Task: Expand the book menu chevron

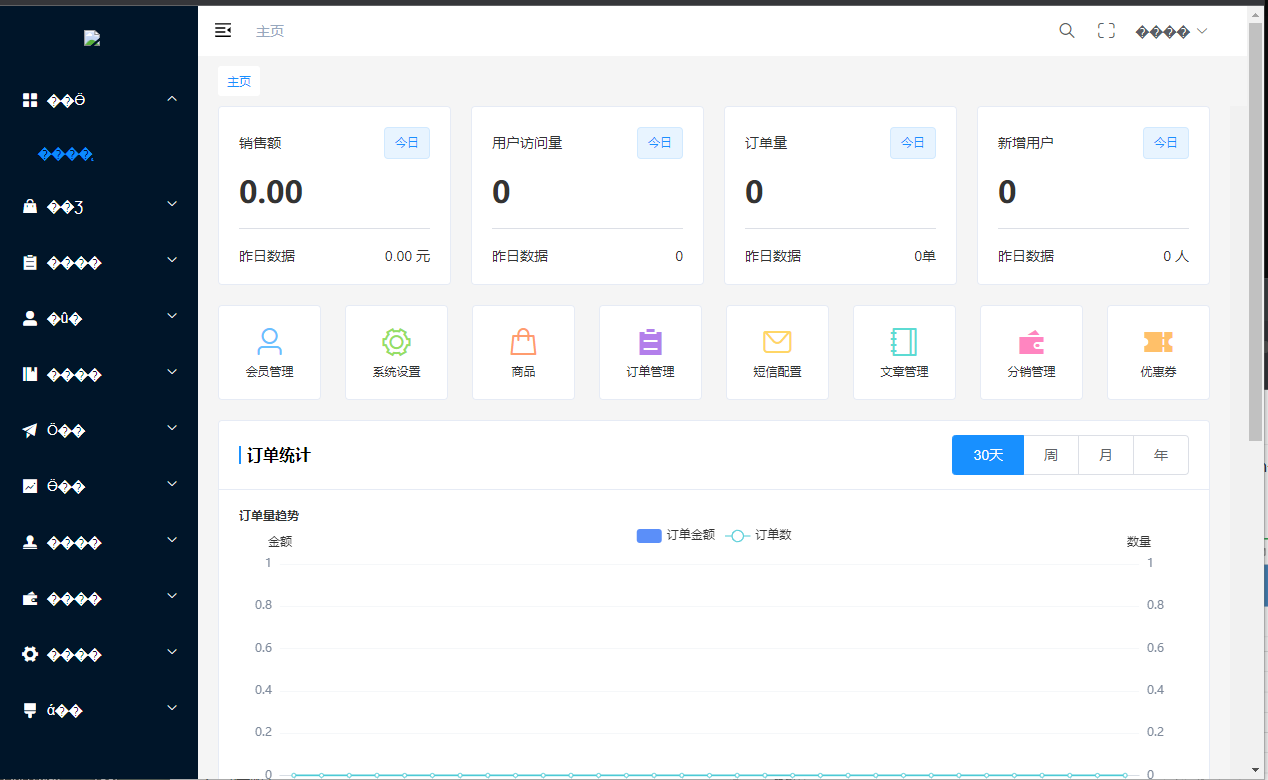Action: (x=172, y=372)
